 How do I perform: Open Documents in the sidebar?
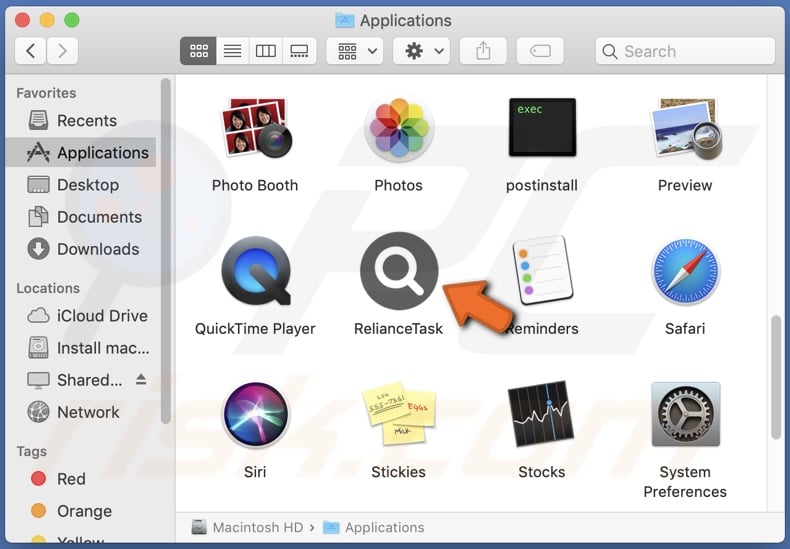[x=81, y=217]
